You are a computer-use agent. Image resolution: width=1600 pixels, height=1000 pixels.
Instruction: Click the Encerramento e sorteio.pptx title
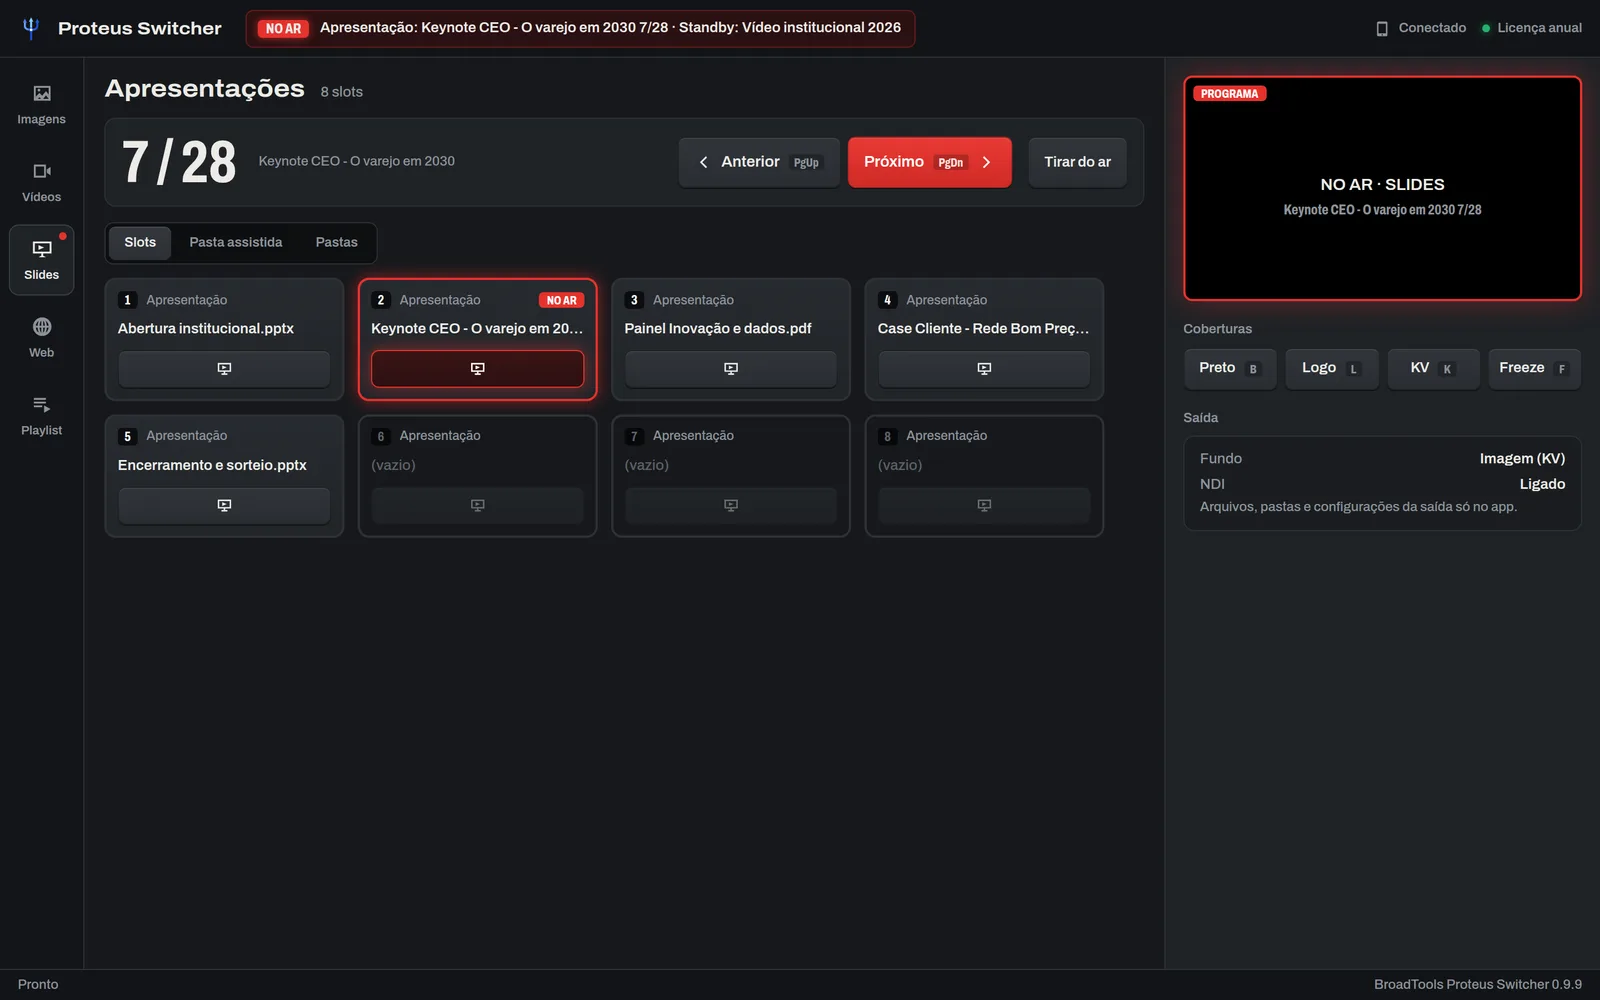(212, 466)
